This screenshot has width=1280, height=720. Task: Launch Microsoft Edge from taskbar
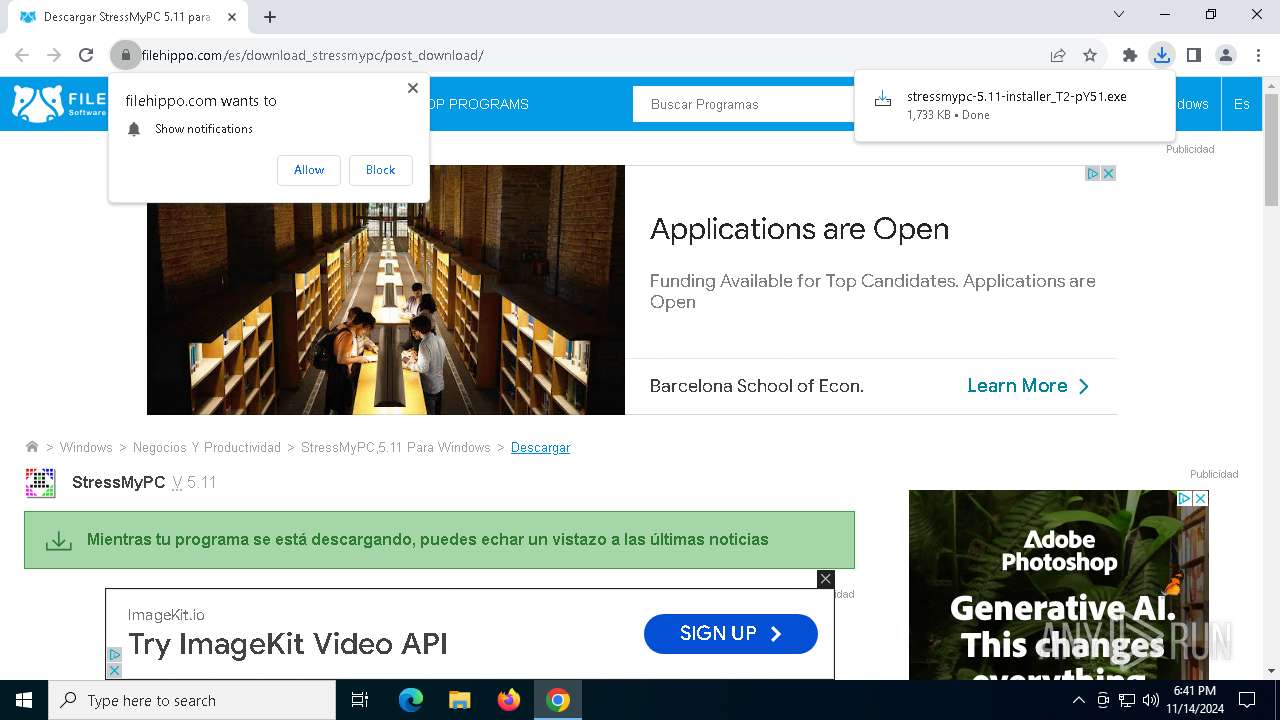coord(411,700)
